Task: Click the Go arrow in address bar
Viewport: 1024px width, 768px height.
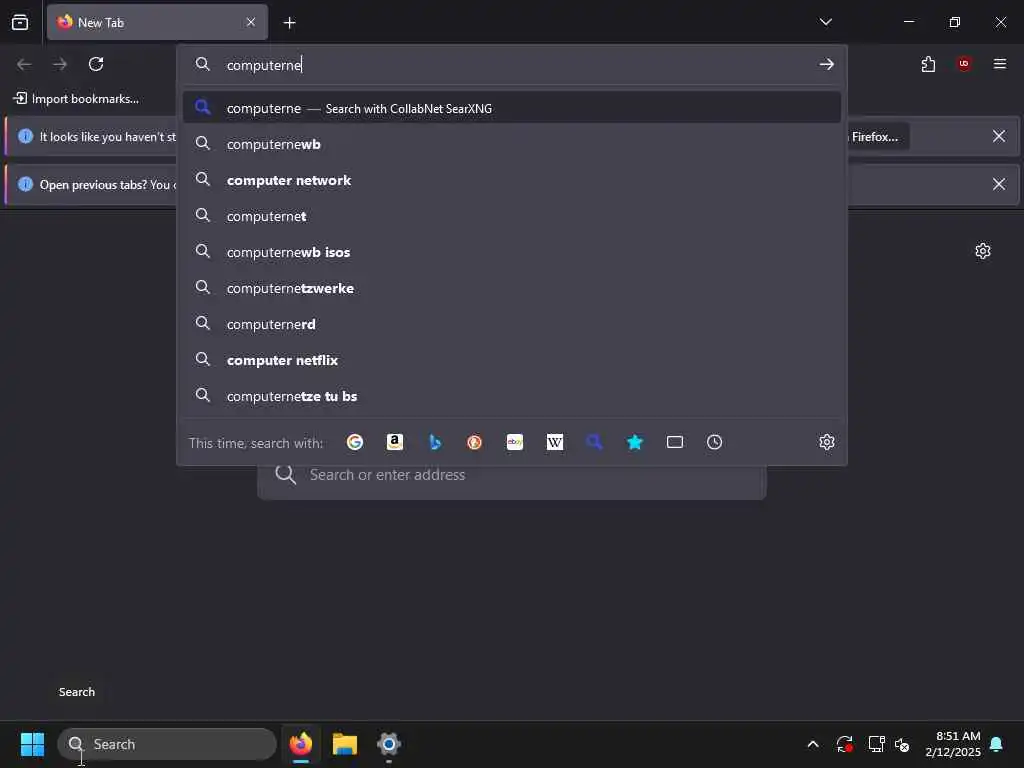Action: pyautogui.click(x=827, y=64)
